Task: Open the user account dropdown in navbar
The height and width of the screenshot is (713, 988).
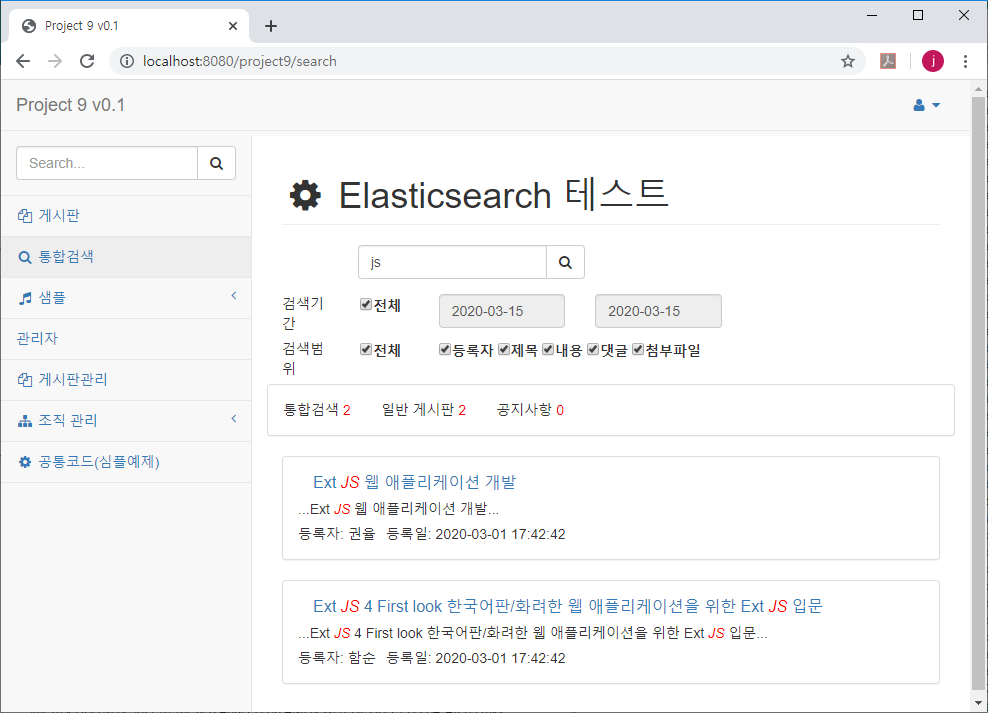Action: point(926,105)
